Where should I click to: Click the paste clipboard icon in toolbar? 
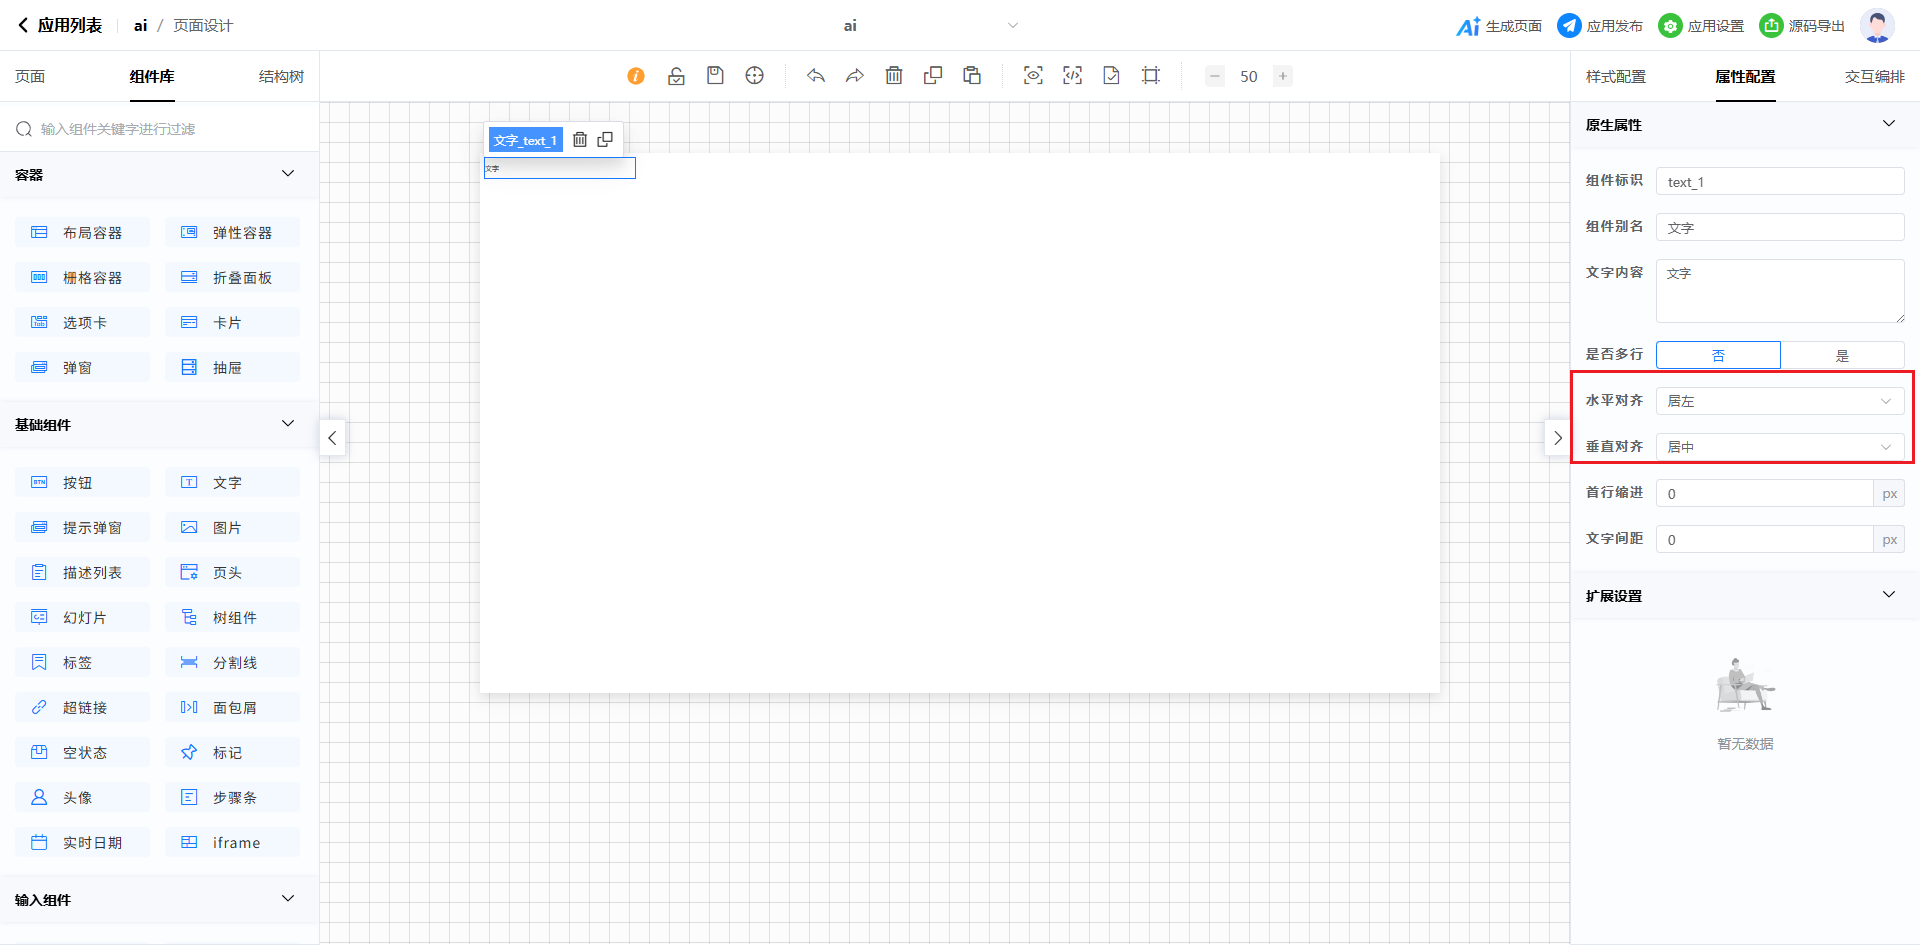[972, 76]
